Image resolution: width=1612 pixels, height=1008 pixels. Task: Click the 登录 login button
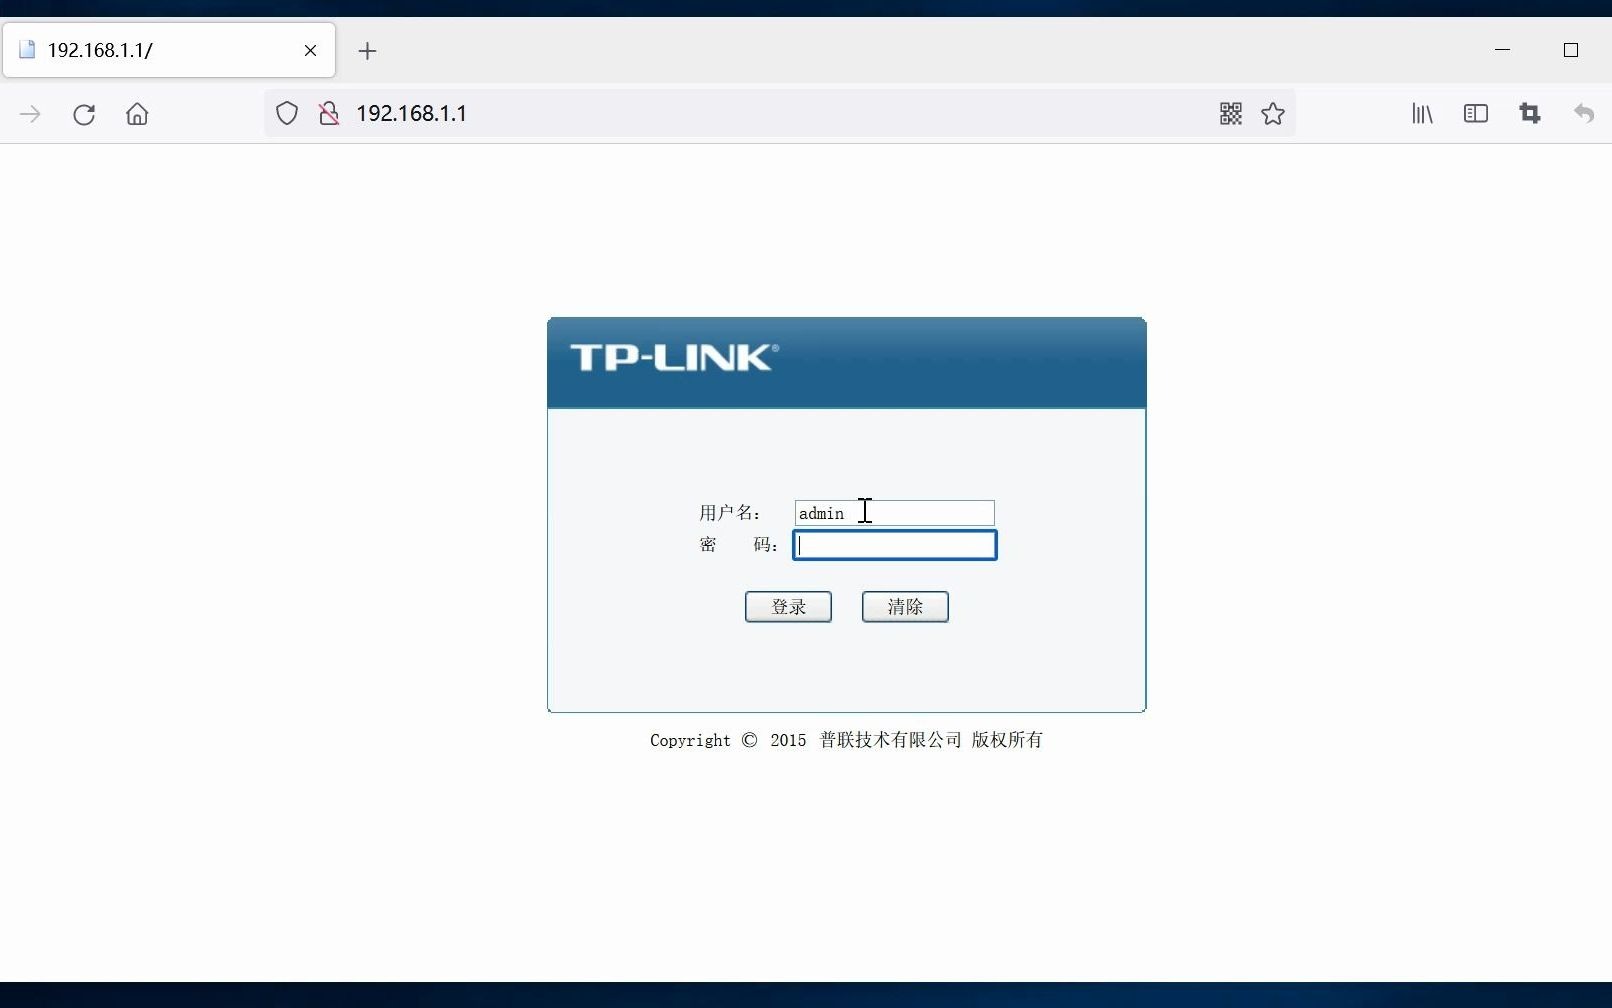(x=788, y=607)
